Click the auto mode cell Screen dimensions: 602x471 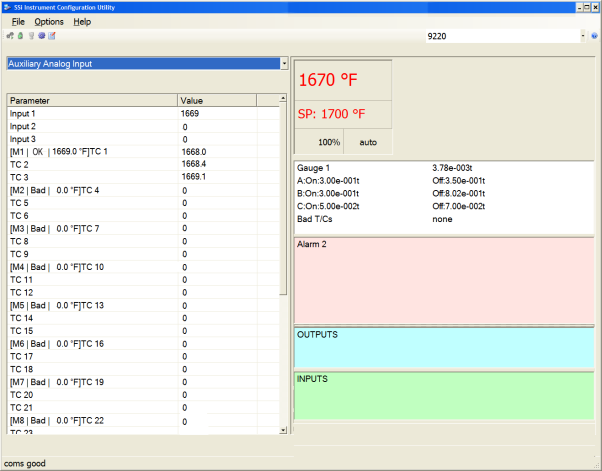[x=368, y=143]
